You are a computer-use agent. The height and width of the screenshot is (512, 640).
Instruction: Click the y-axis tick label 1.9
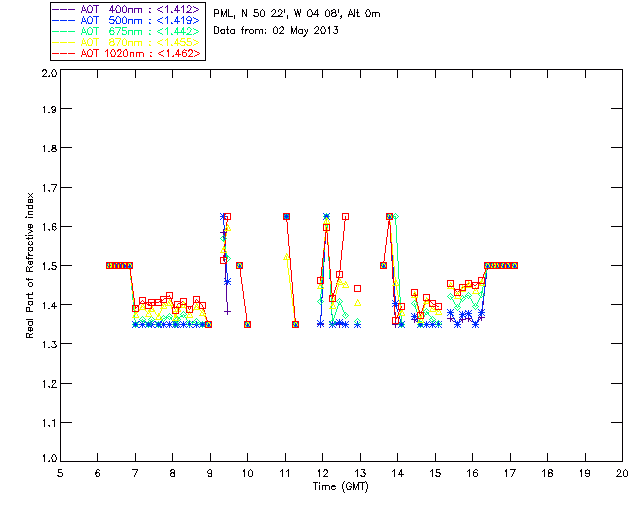(49, 109)
